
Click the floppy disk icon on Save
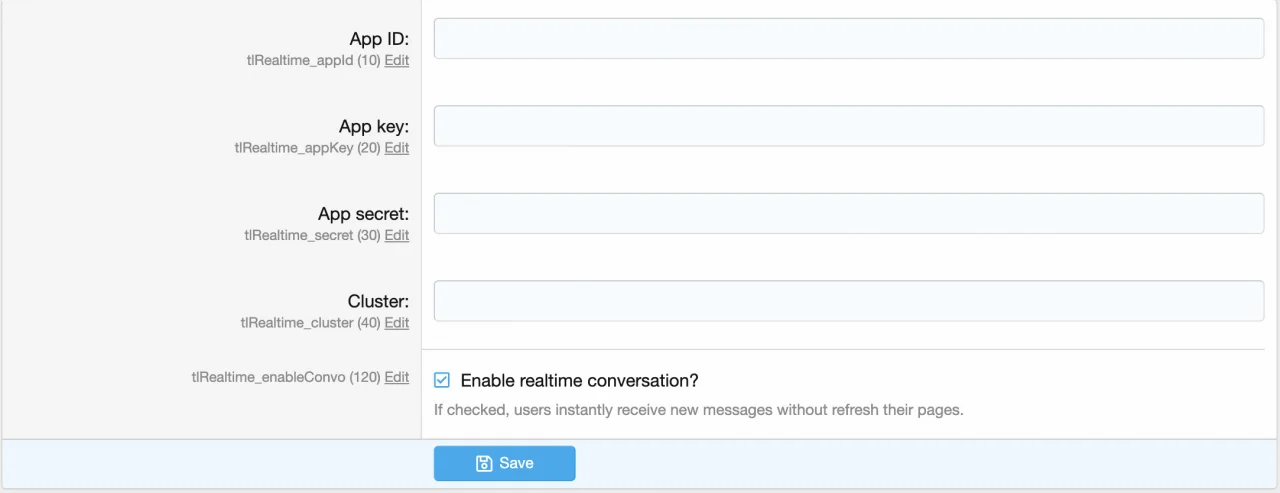484,463
